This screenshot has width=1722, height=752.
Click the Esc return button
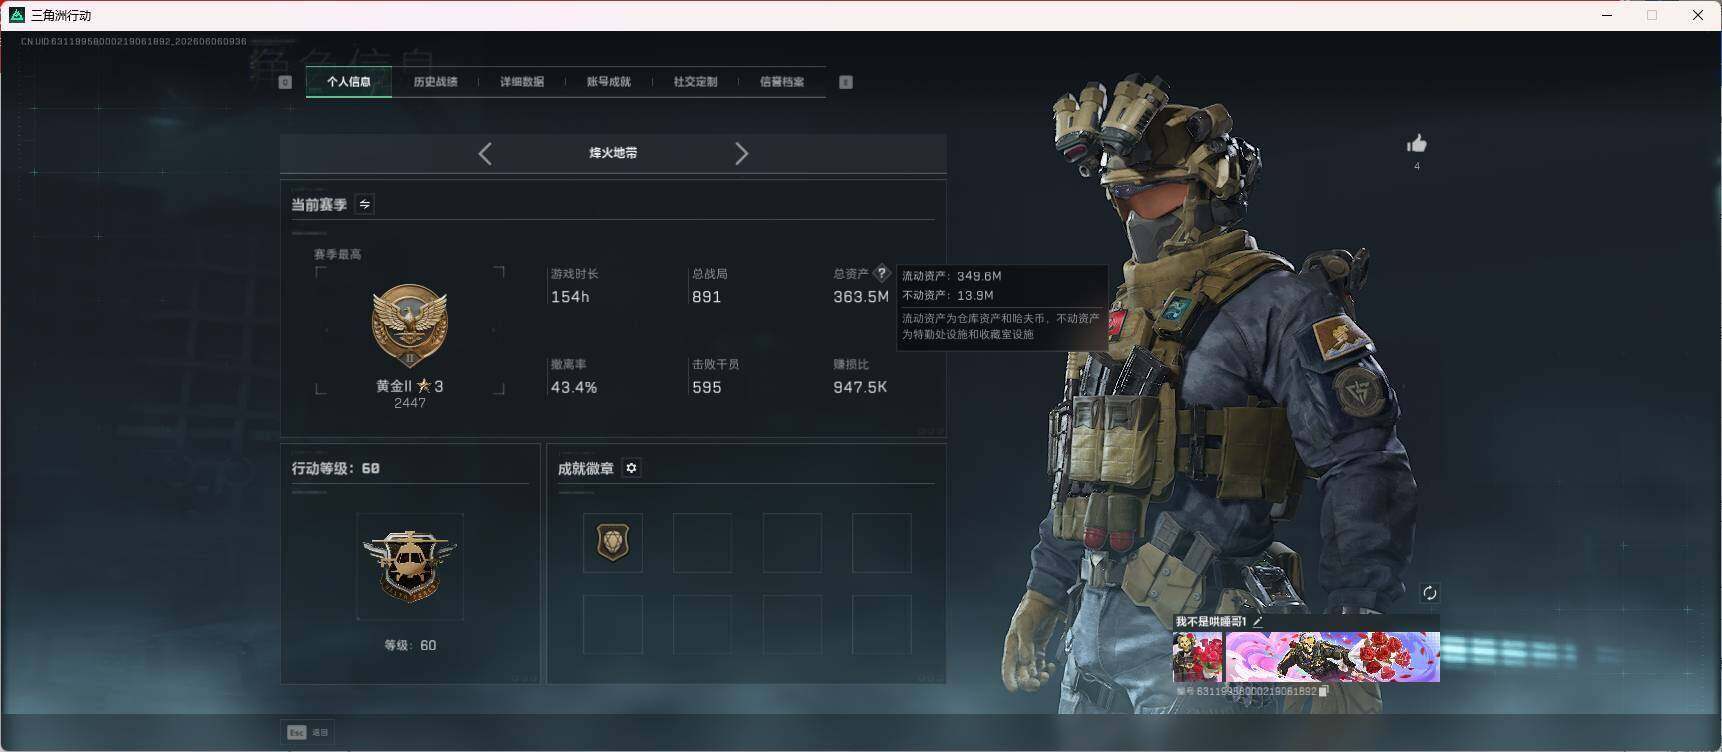tap(308, 732)
